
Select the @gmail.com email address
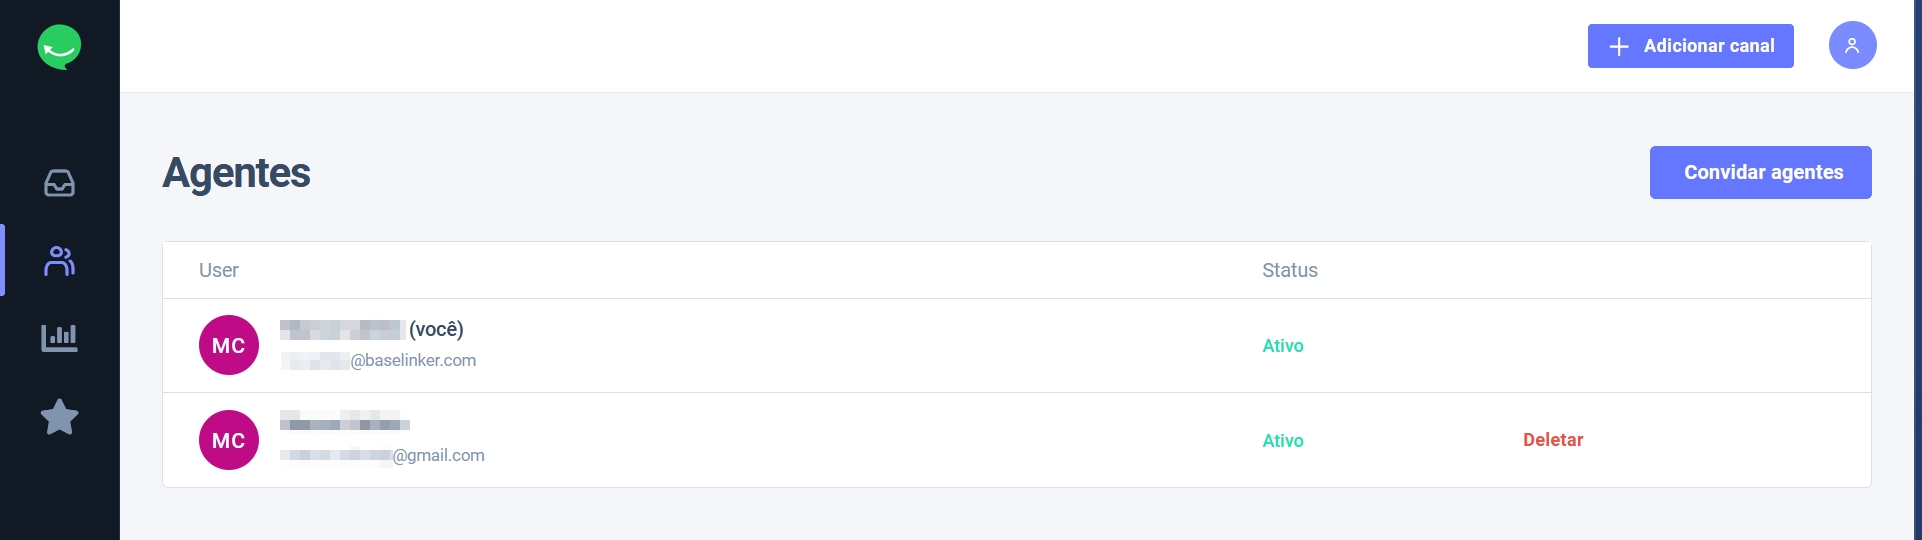coord(383,456)
